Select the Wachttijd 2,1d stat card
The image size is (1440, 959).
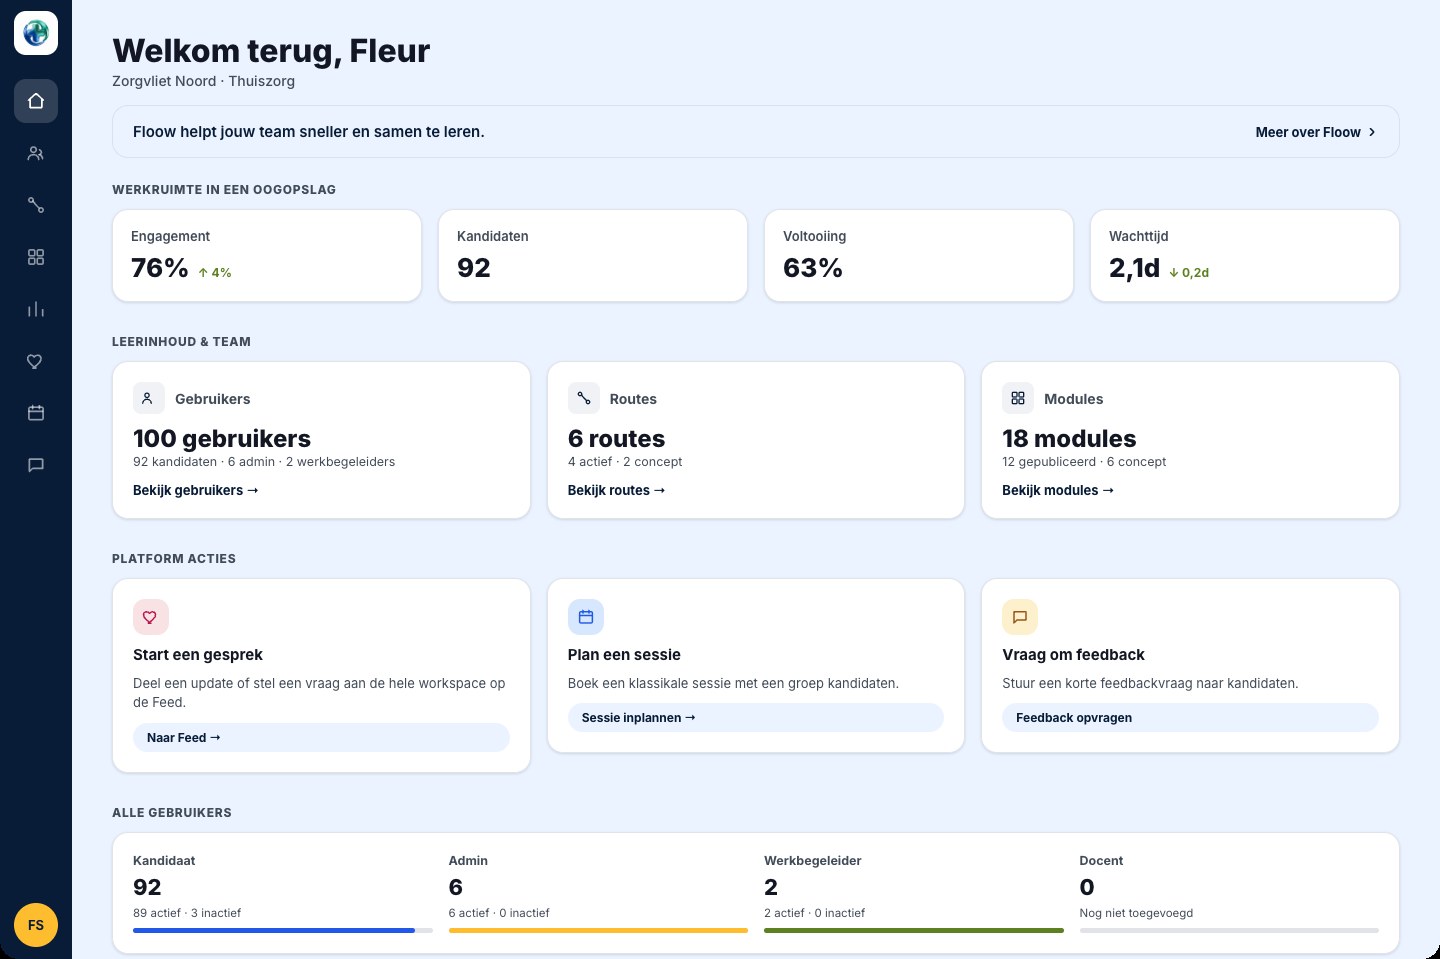1245,255
